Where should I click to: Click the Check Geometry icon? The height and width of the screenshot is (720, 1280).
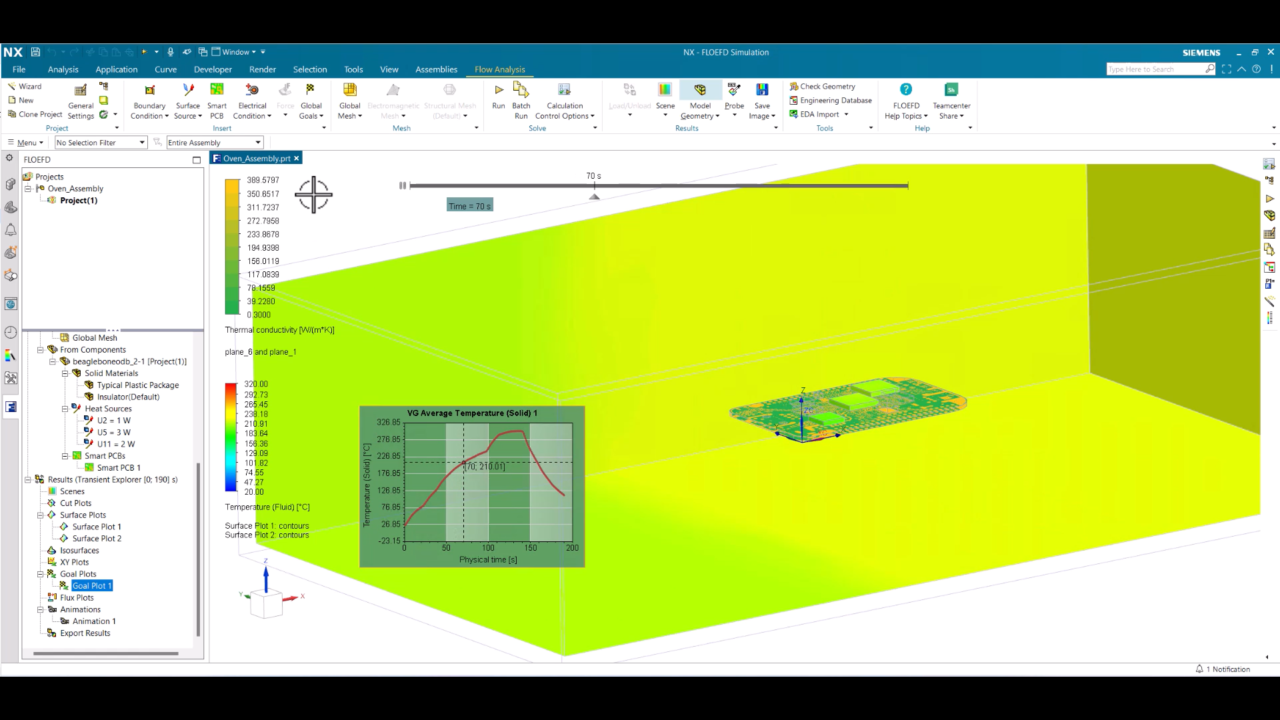tap(794, 86)
